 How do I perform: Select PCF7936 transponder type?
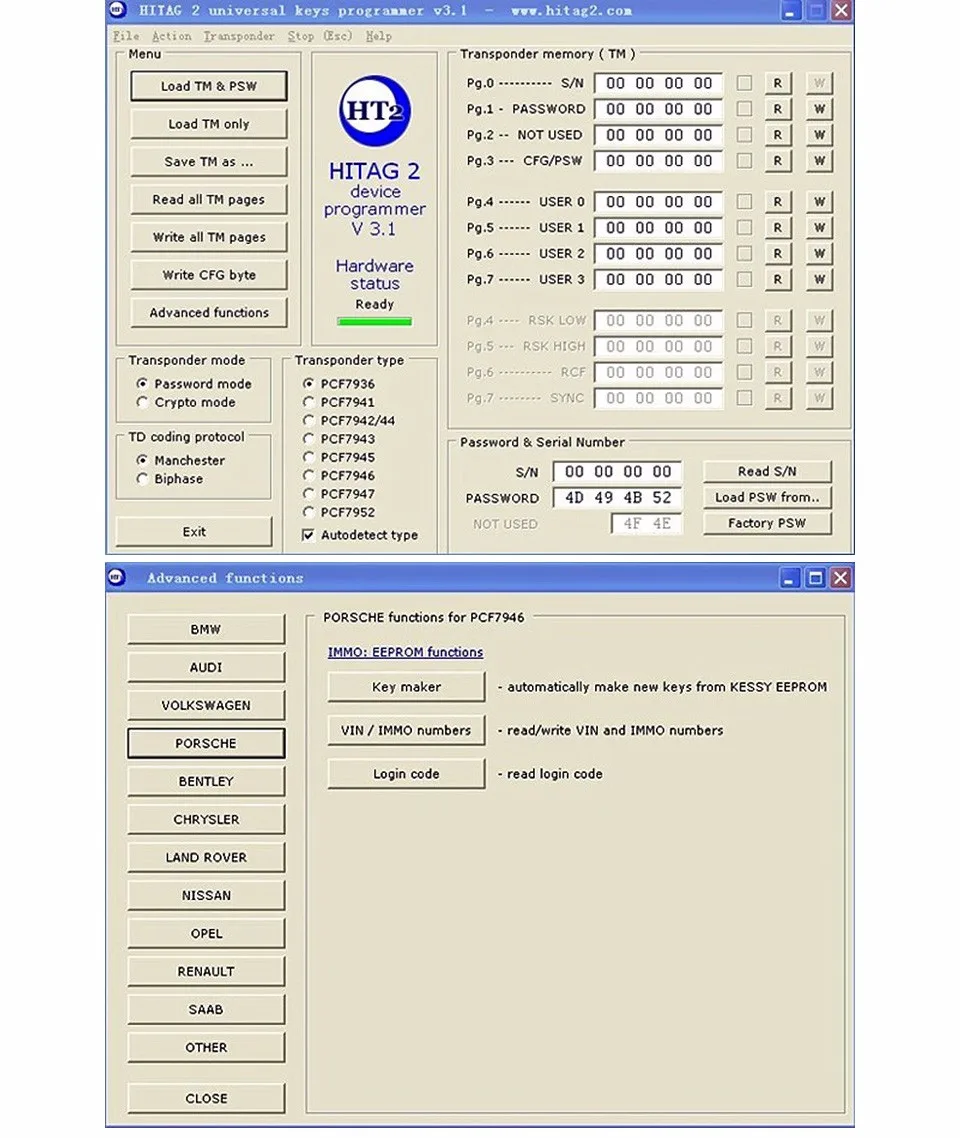click(x=308, y=383)
